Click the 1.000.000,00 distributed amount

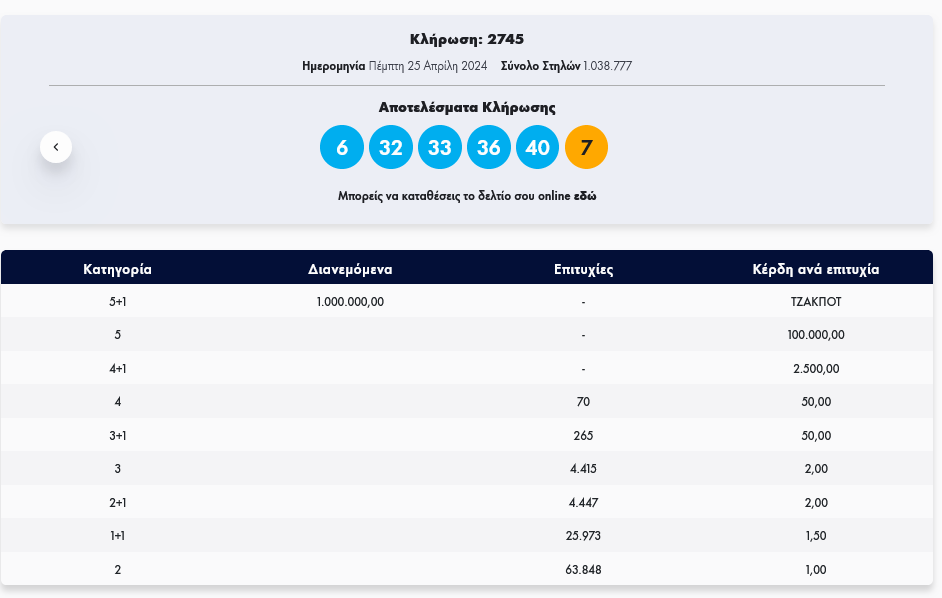pos(350,301)
